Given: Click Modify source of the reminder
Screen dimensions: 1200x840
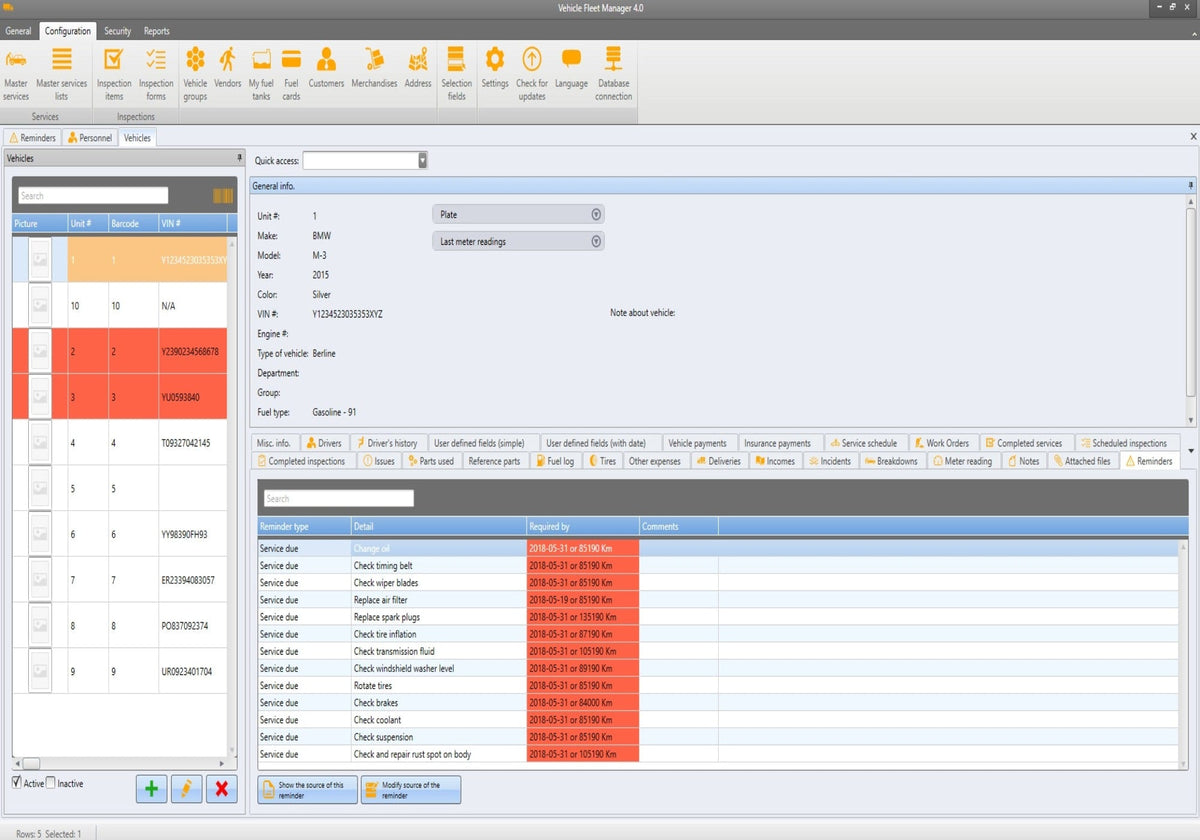Looking at the screenshot, I should (x=411, y=790).
